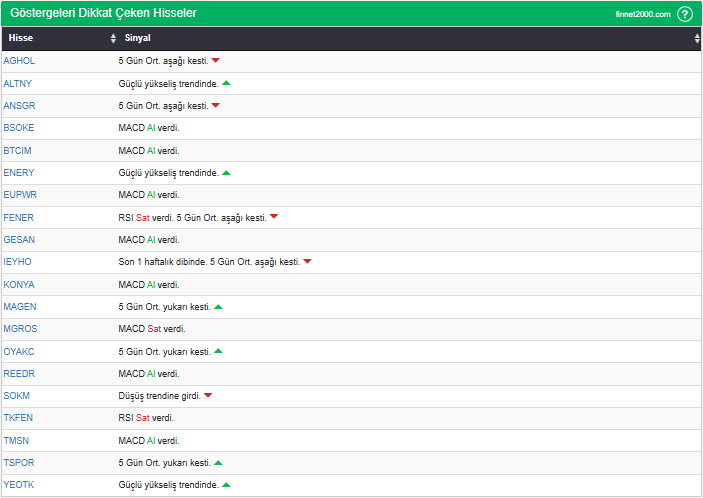Click the Hisse column header
The height and width of the screenshot is (498, 703).
coord(21,38)
